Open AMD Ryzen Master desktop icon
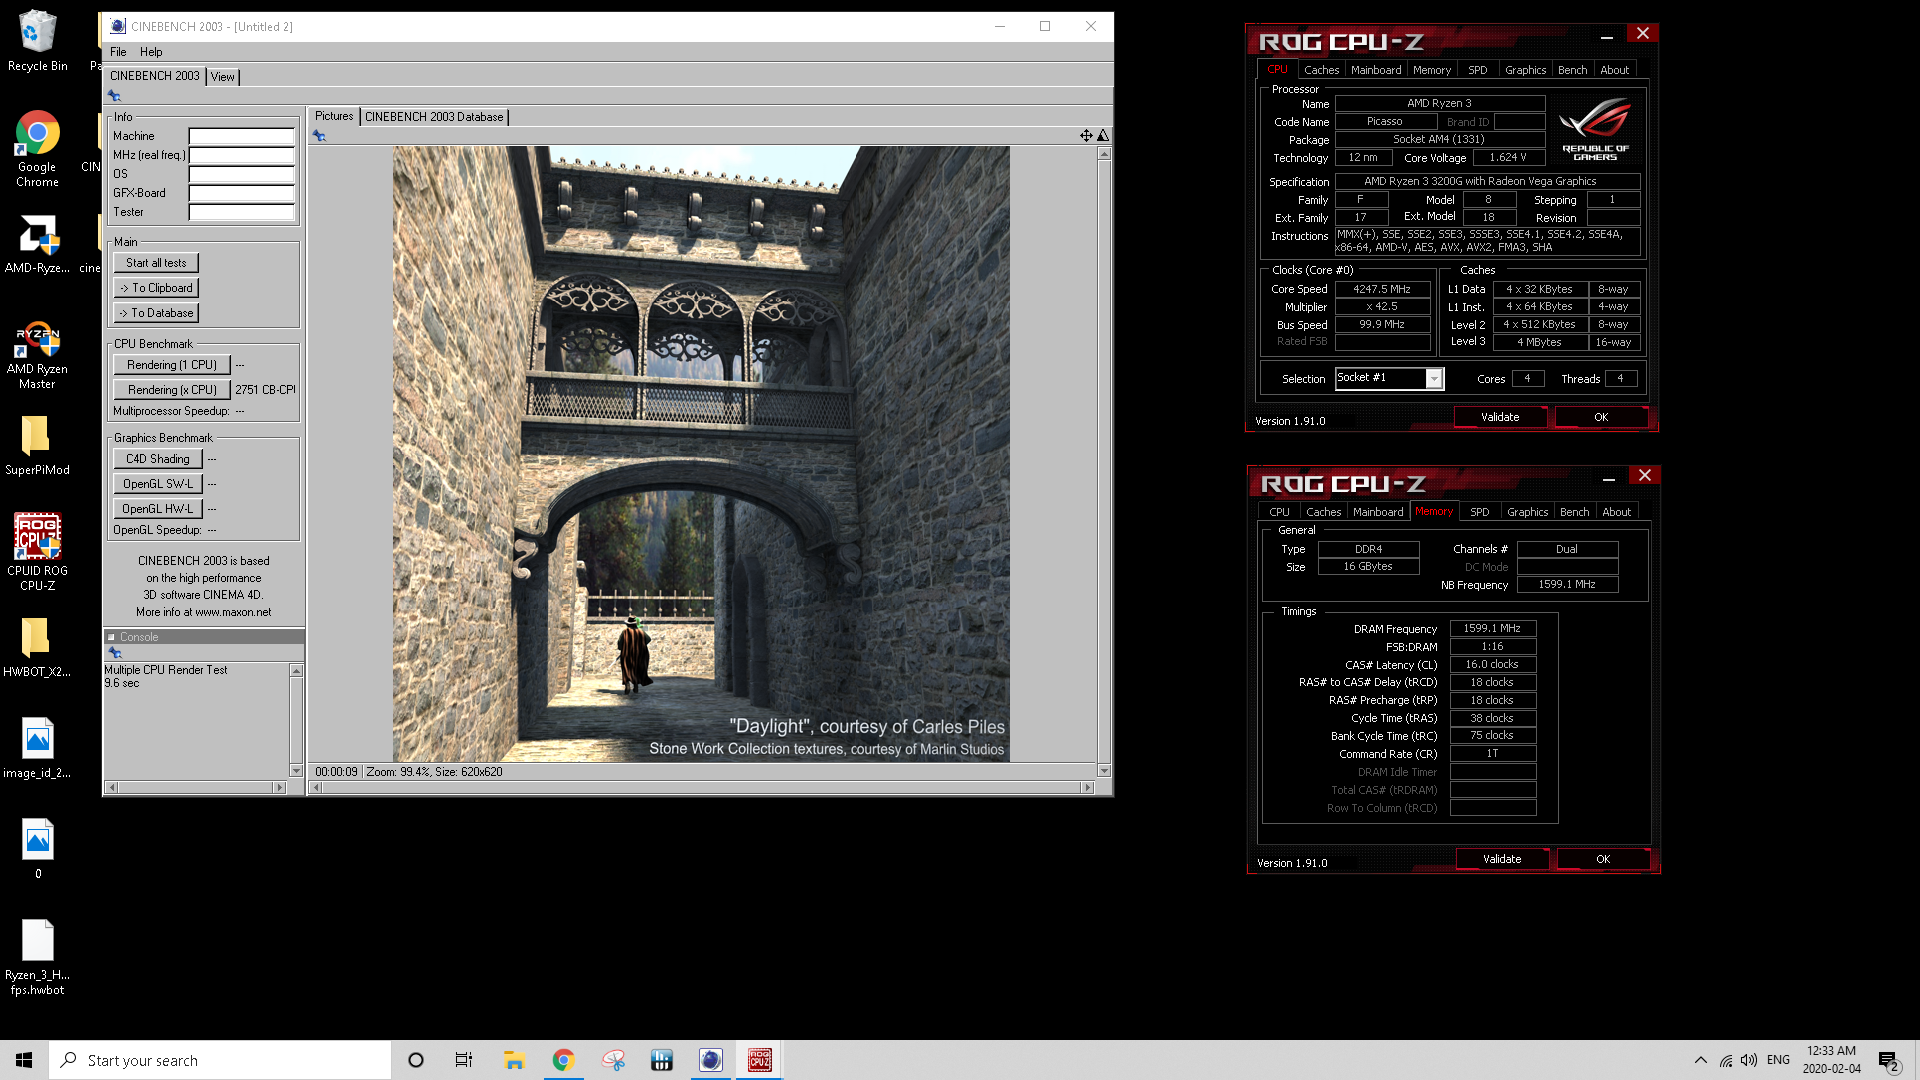The width and height of the screenshot is (1920, 1080). pos(37,356)
